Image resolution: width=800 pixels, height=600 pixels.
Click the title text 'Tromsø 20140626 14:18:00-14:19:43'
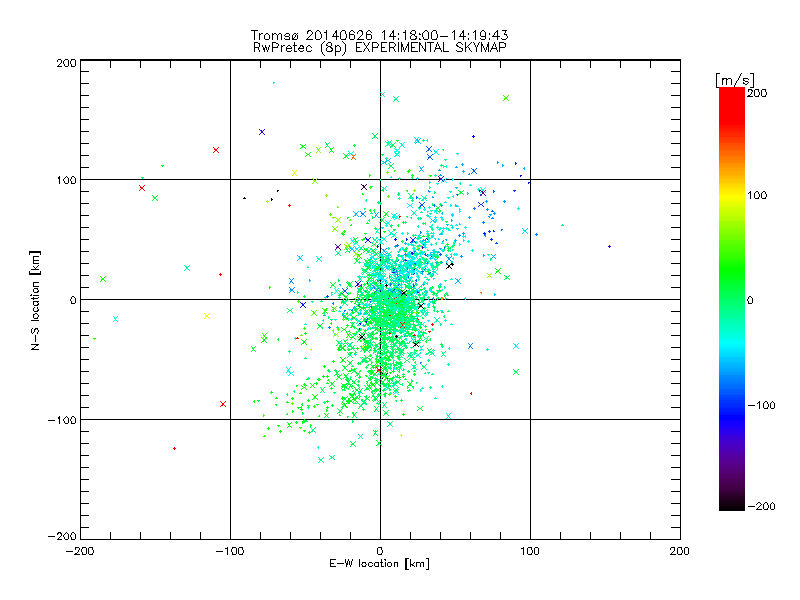pos(379,35)
